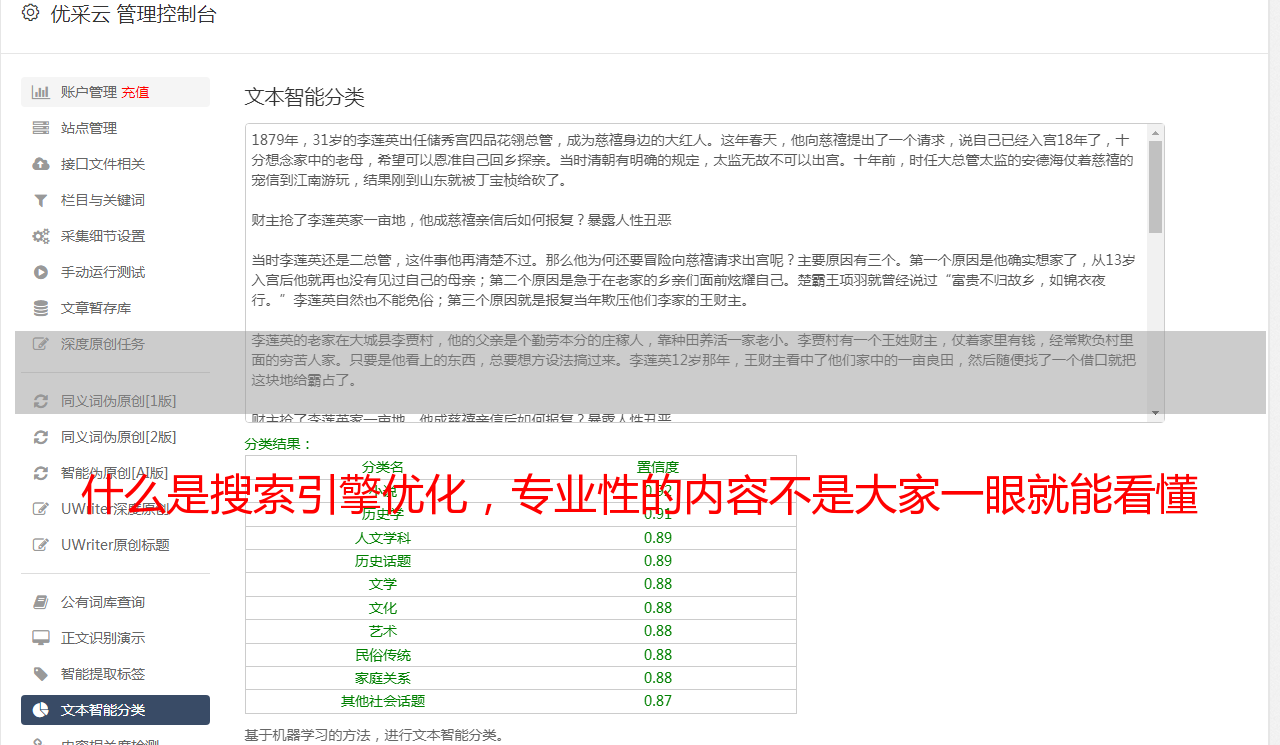
Task: Click the bar chart icon for 账户管理
Action: pyautogui.click(x=41, y=92)
